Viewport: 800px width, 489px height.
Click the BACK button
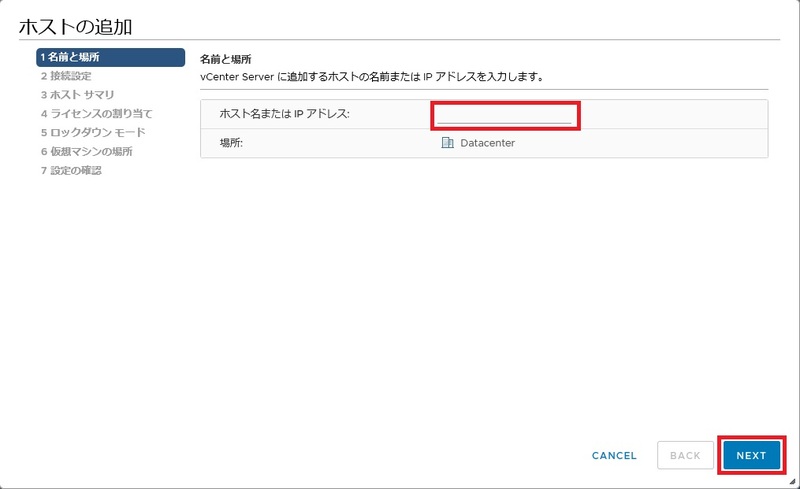pyautogui.click(x=685, y=456)
